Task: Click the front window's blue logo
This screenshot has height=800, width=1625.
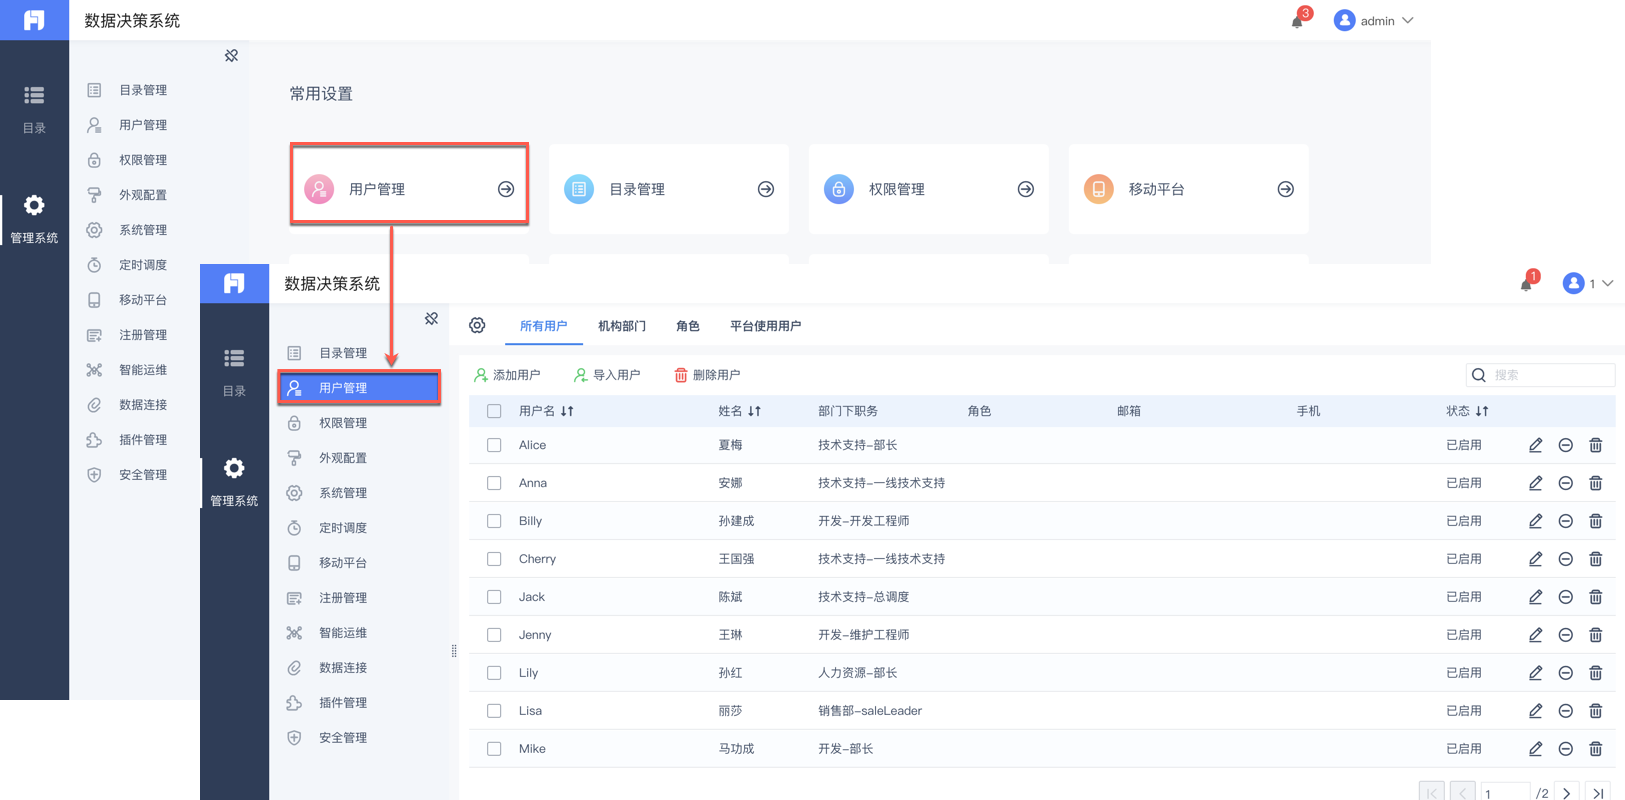Action: [234, 283]
